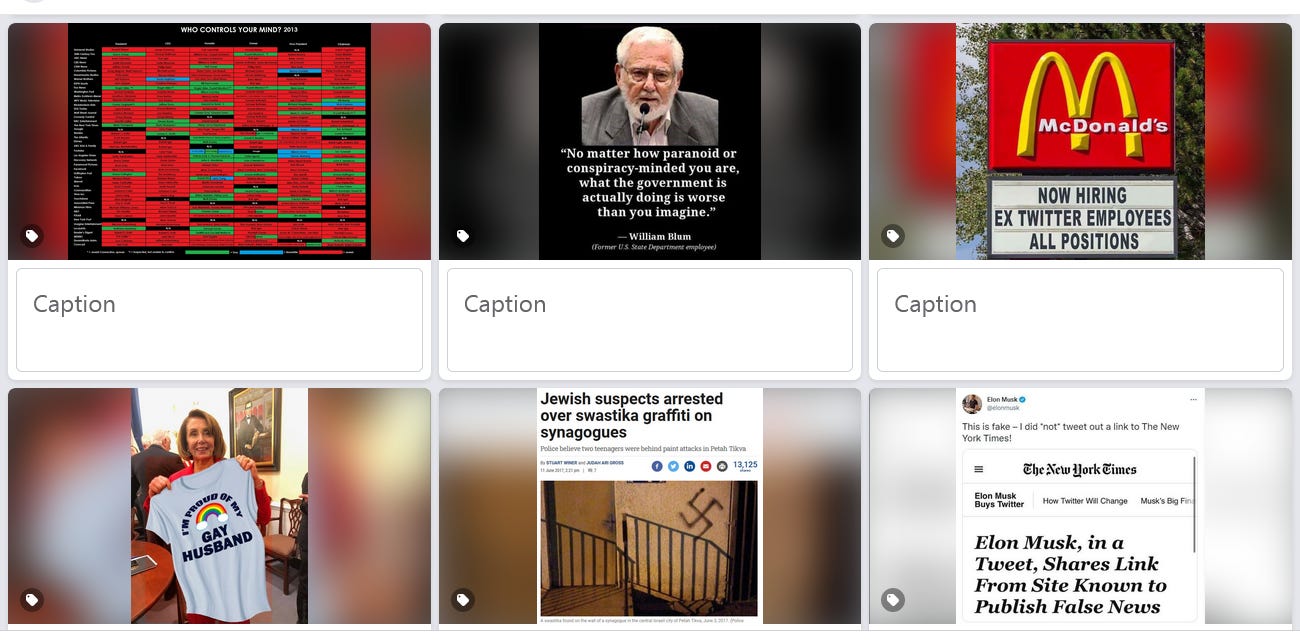Open the William Blum quote thumbnail
Viewport: 1300px width, 642px height.
coord(650,142)
